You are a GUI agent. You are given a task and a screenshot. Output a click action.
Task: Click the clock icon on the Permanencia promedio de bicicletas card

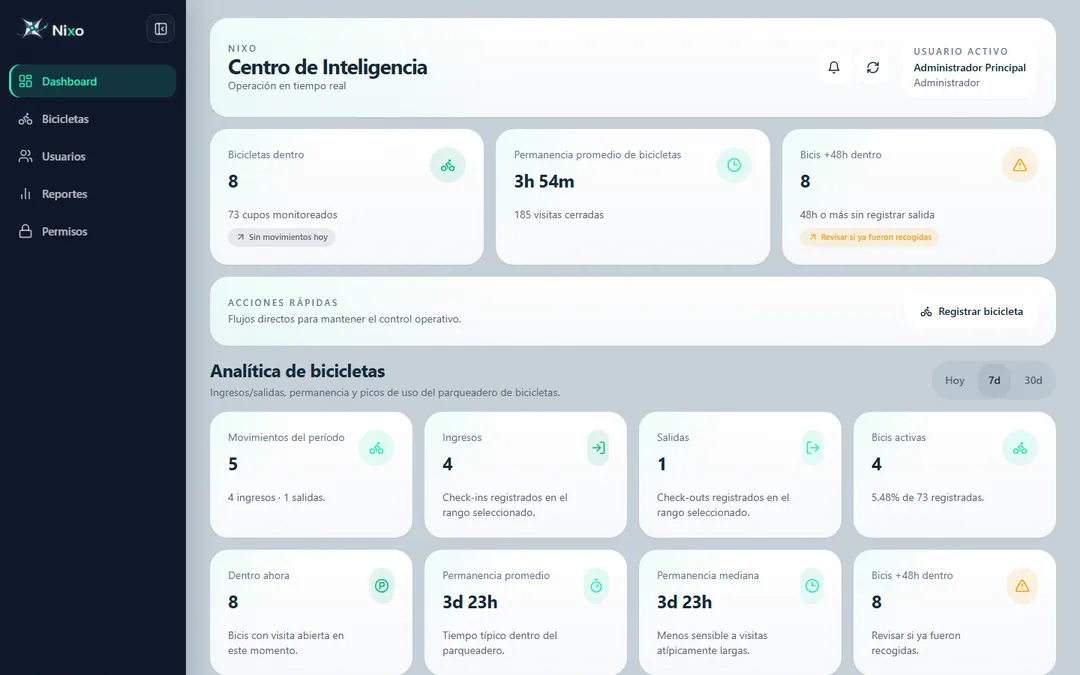(x=734, y=165)
